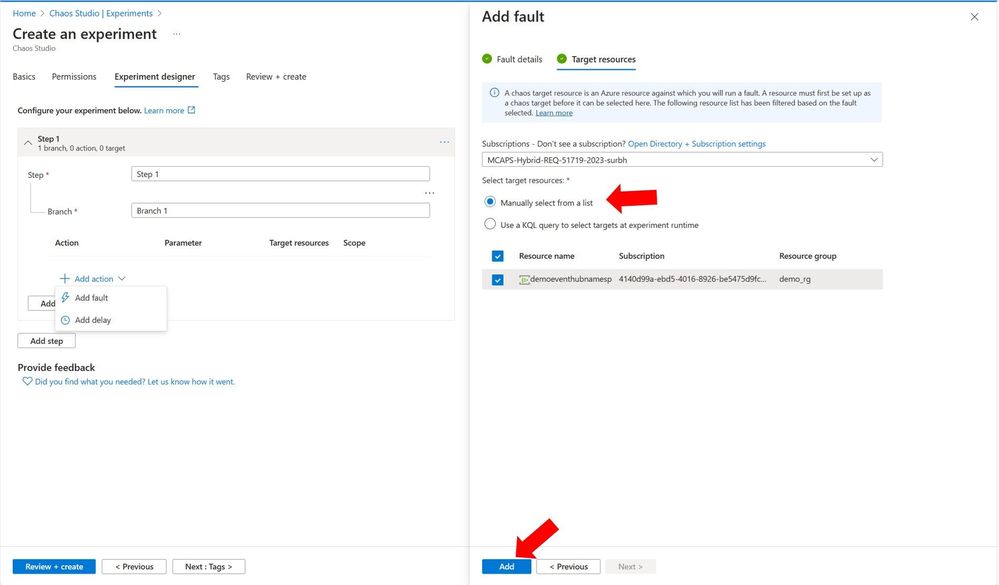The image size is (999, 585).
Task: Open the Subscriptions dropdown
Action: click(x=682, y=160)
